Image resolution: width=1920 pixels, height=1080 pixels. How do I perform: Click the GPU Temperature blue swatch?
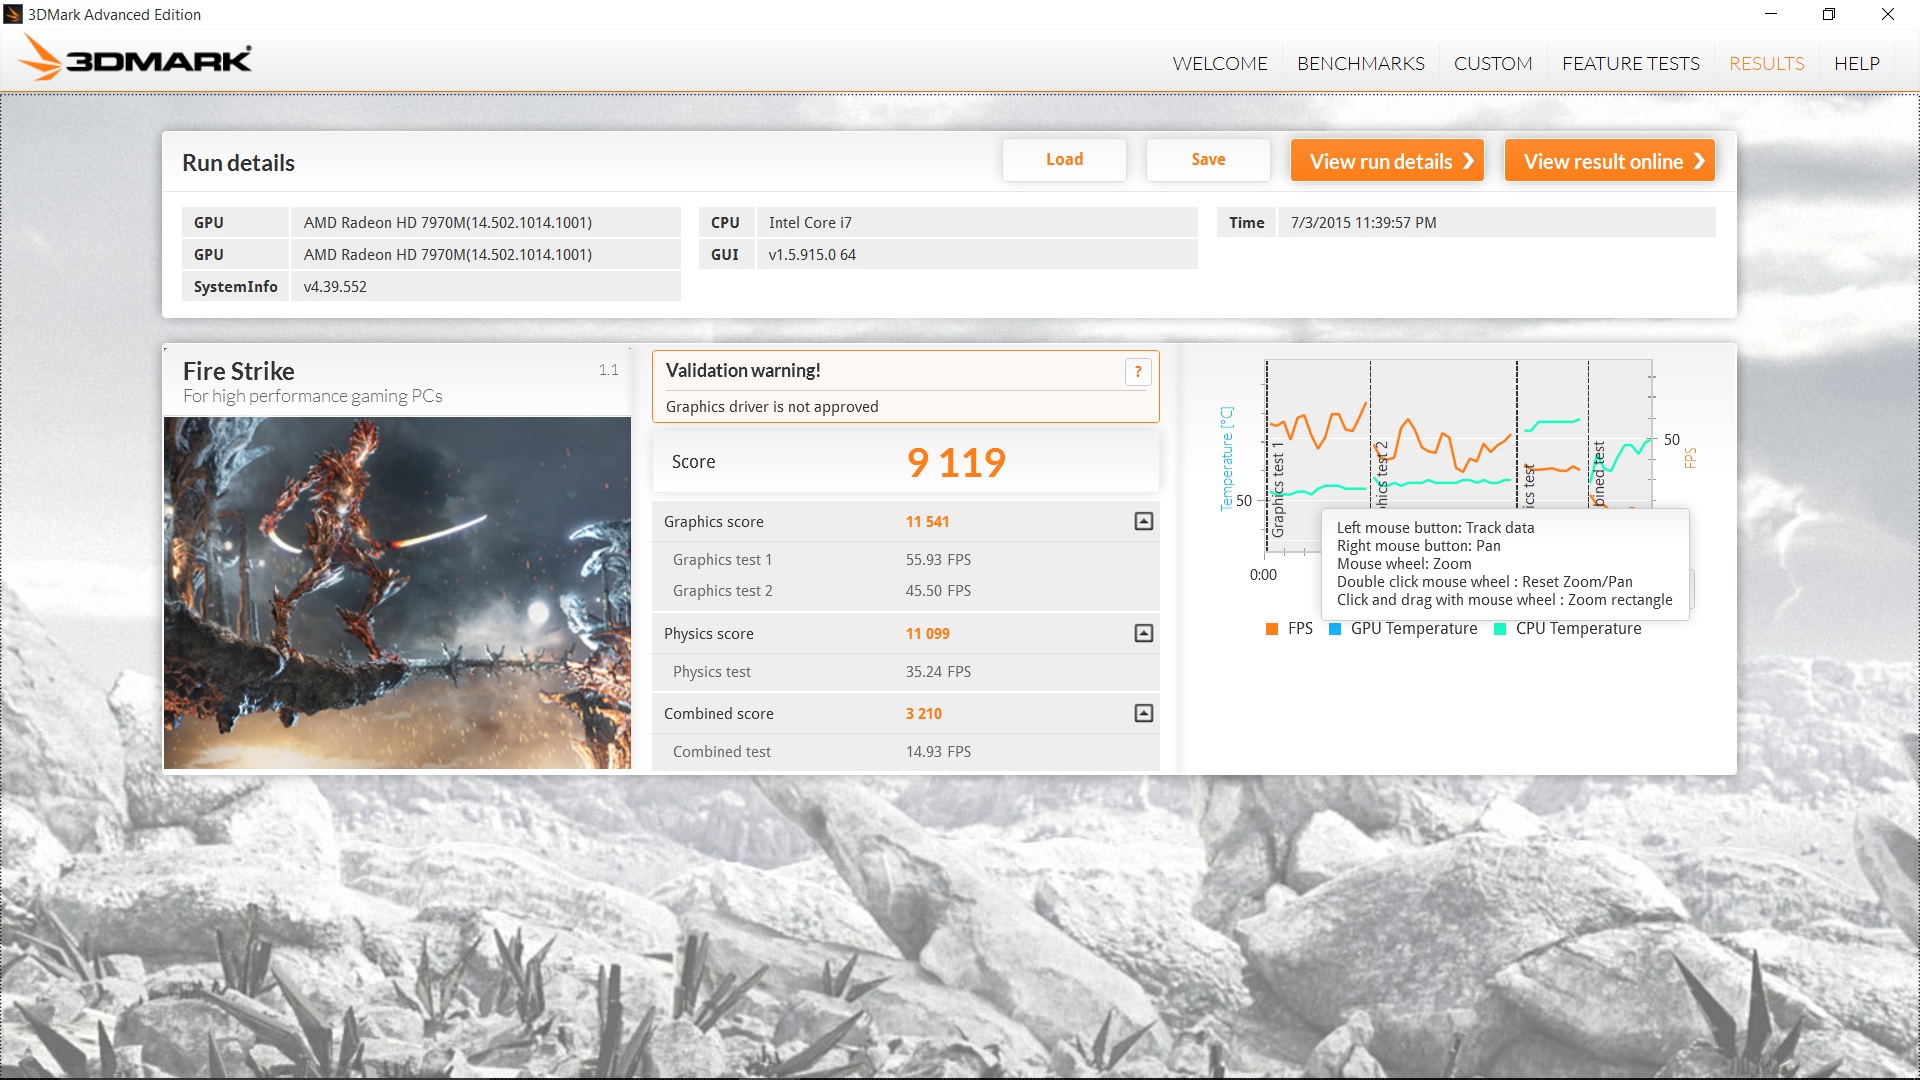pyautogui.click(x=1335, y=629)
